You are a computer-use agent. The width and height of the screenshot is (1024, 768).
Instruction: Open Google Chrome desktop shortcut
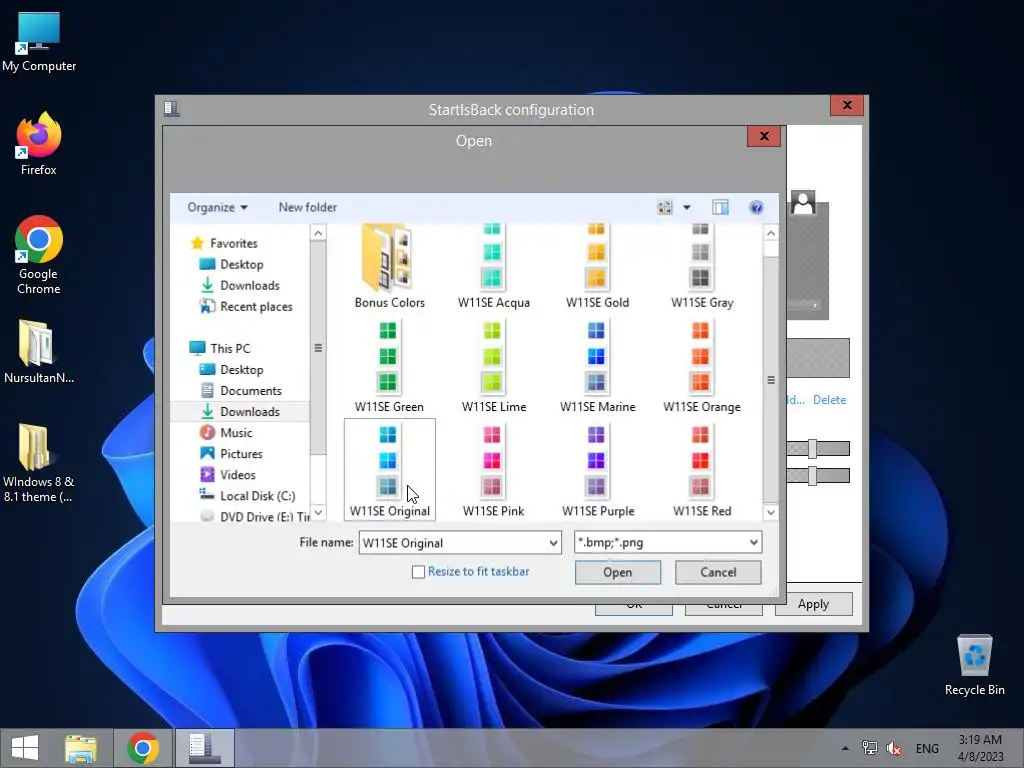click(39, 255)
